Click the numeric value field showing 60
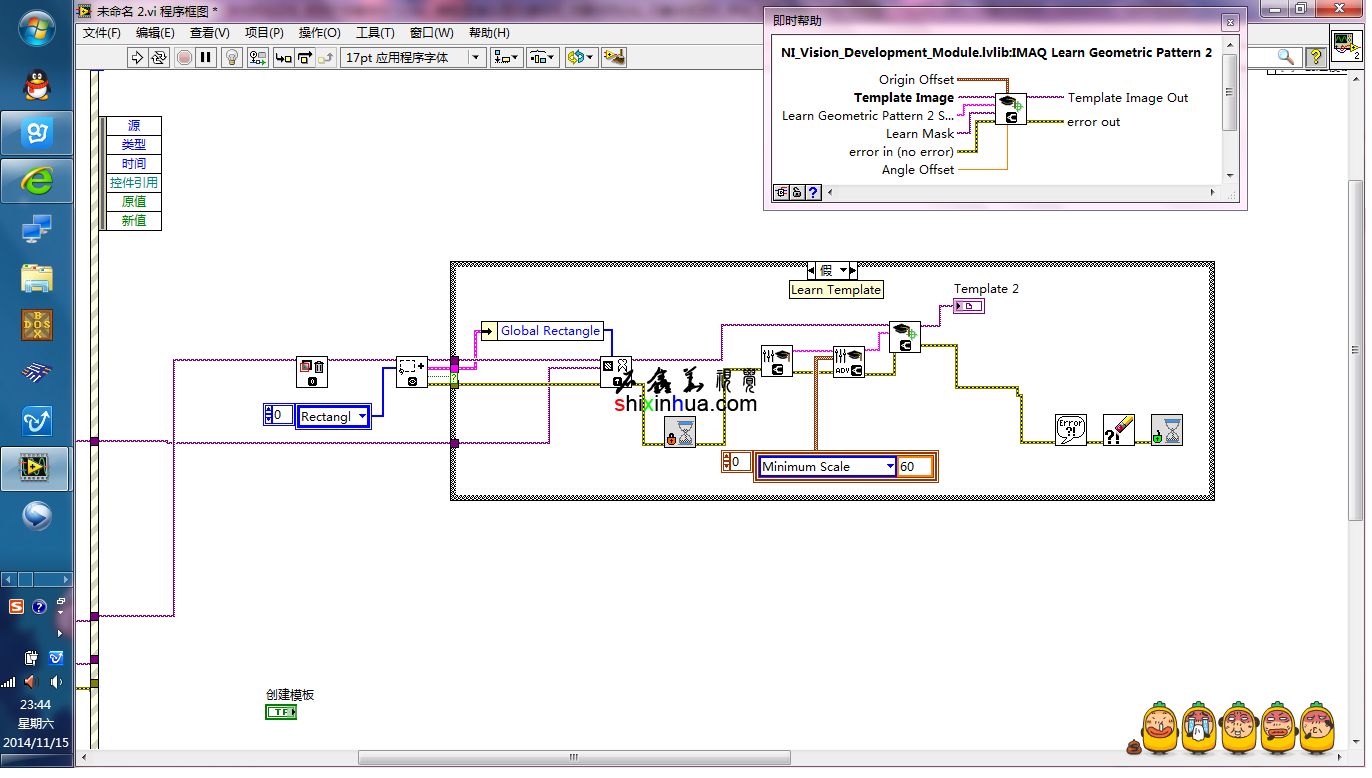This screenshot has height=778, width=1372. tap(914, 467)
